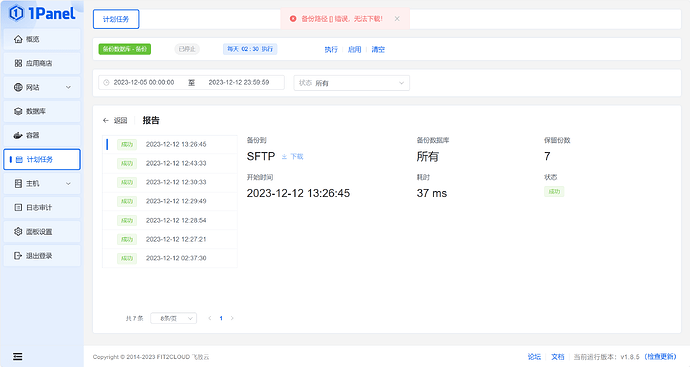Open the 状态 所有 status dropdown
690x367 pixels.
point(352,83)
